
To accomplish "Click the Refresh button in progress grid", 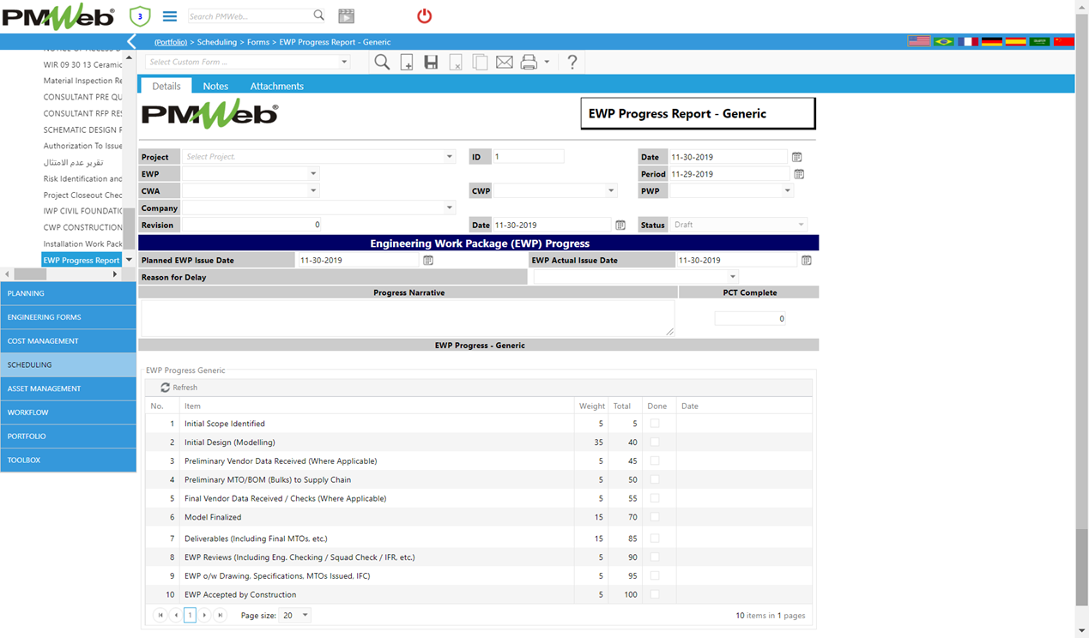I will (179, 387).
